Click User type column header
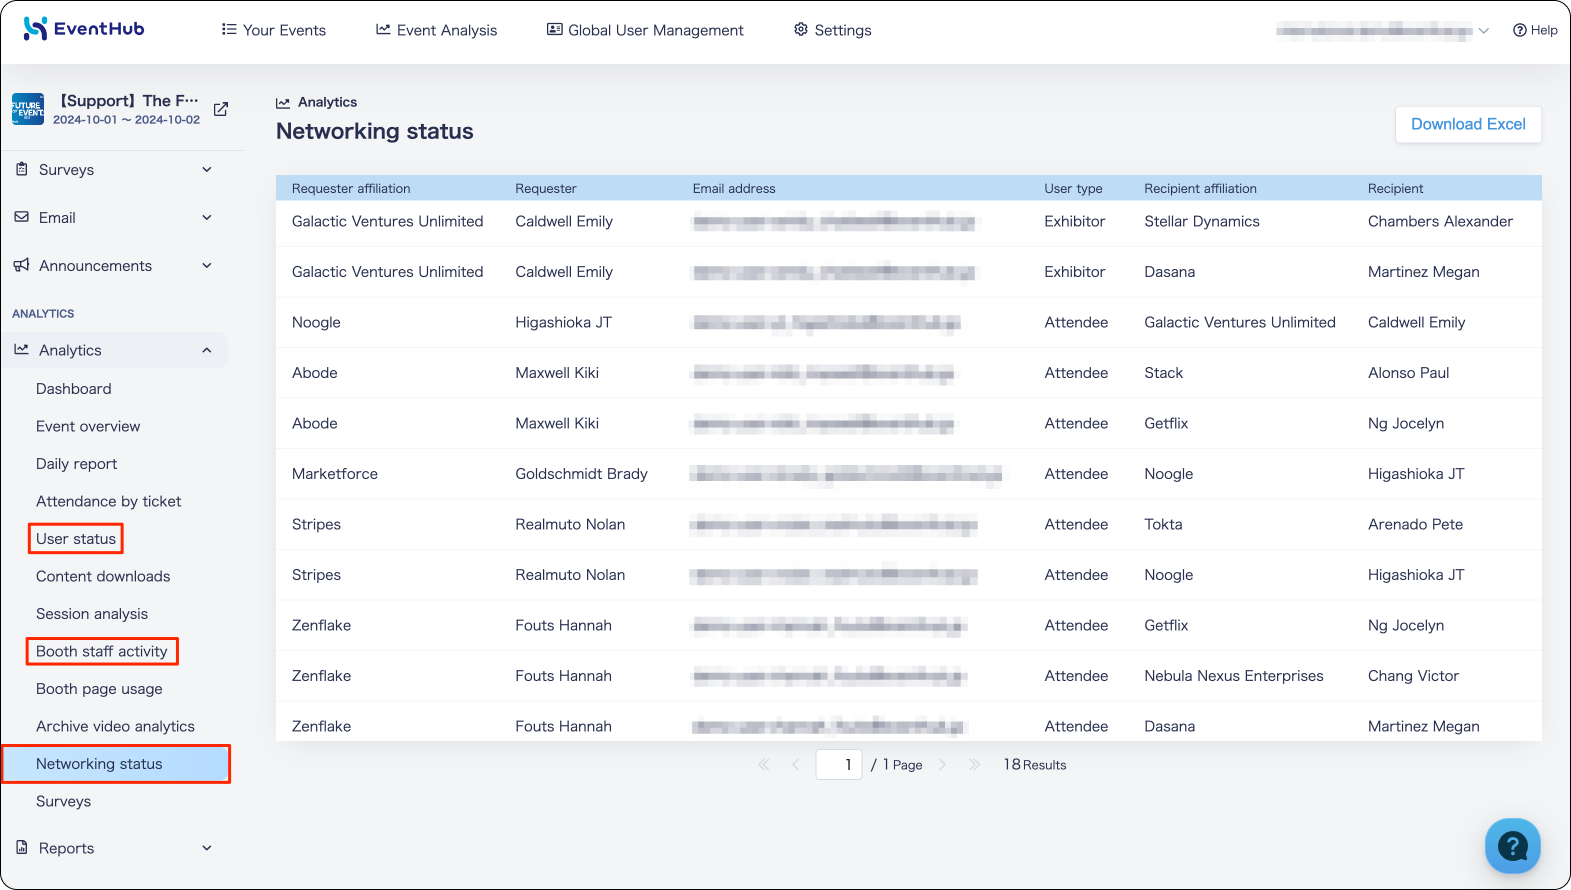The width and height of the screenshot is (1571, 890). (1073, 188)
